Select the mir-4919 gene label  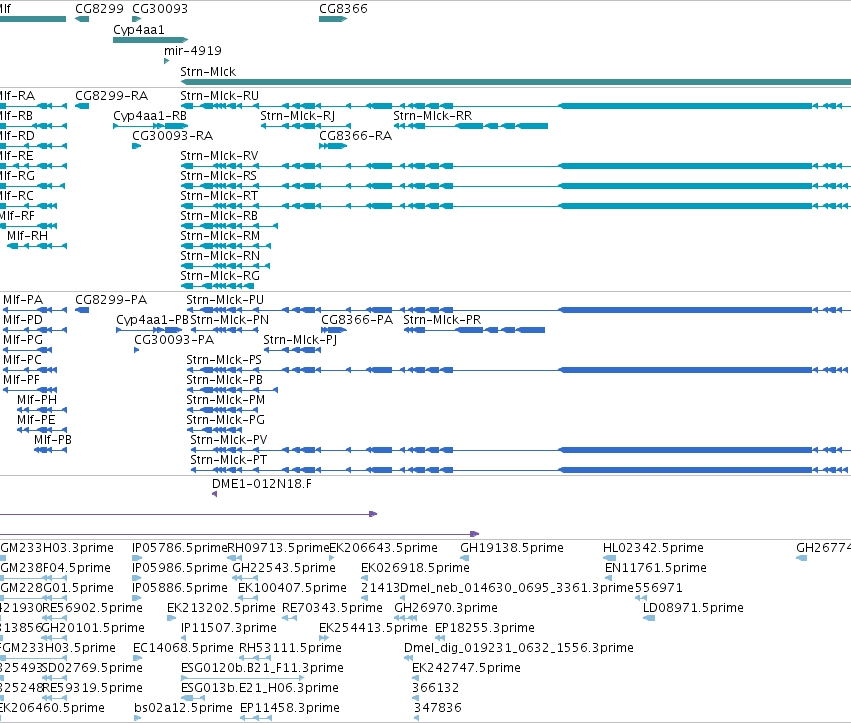pyautogui.click(x=193, y=50)
